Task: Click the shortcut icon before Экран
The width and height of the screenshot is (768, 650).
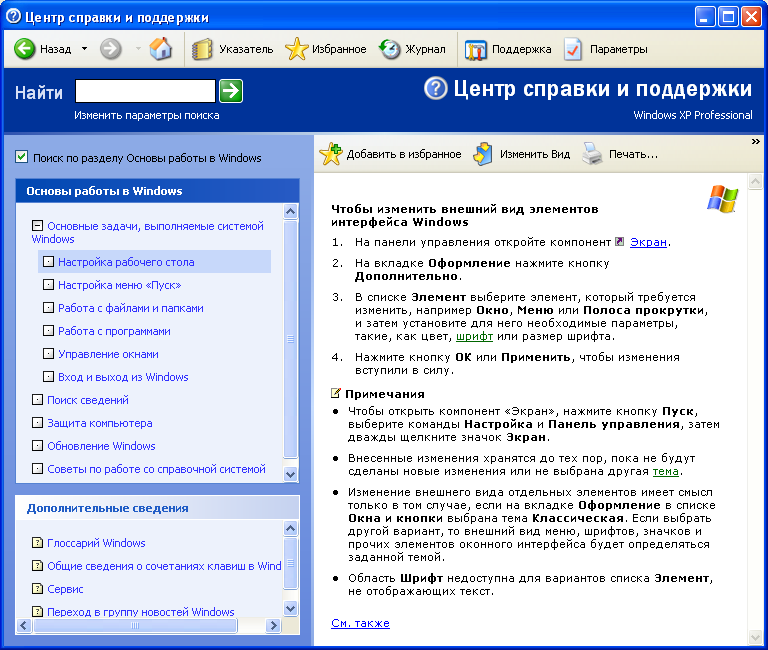Action: (620, 241)
